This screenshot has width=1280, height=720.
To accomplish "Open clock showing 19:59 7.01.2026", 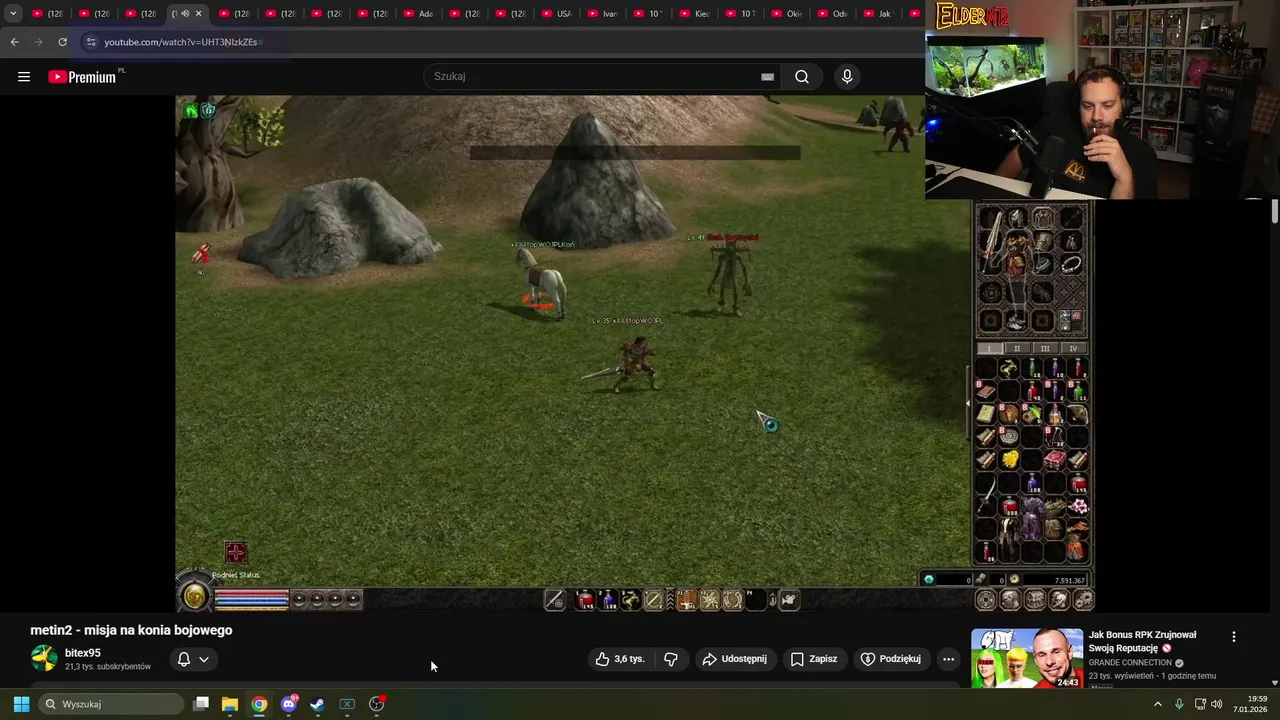I will point(1250,704).
